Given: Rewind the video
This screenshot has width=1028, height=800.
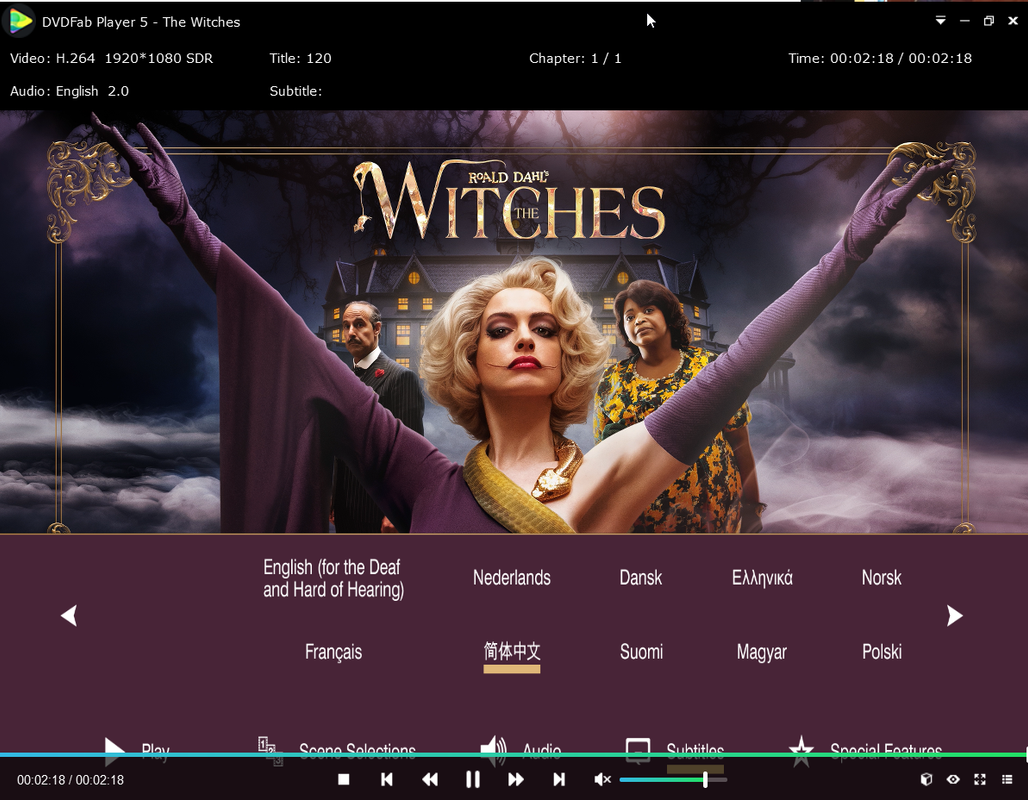Looking at the screenshot, I should pyautogui.click(x=430, y=779).
